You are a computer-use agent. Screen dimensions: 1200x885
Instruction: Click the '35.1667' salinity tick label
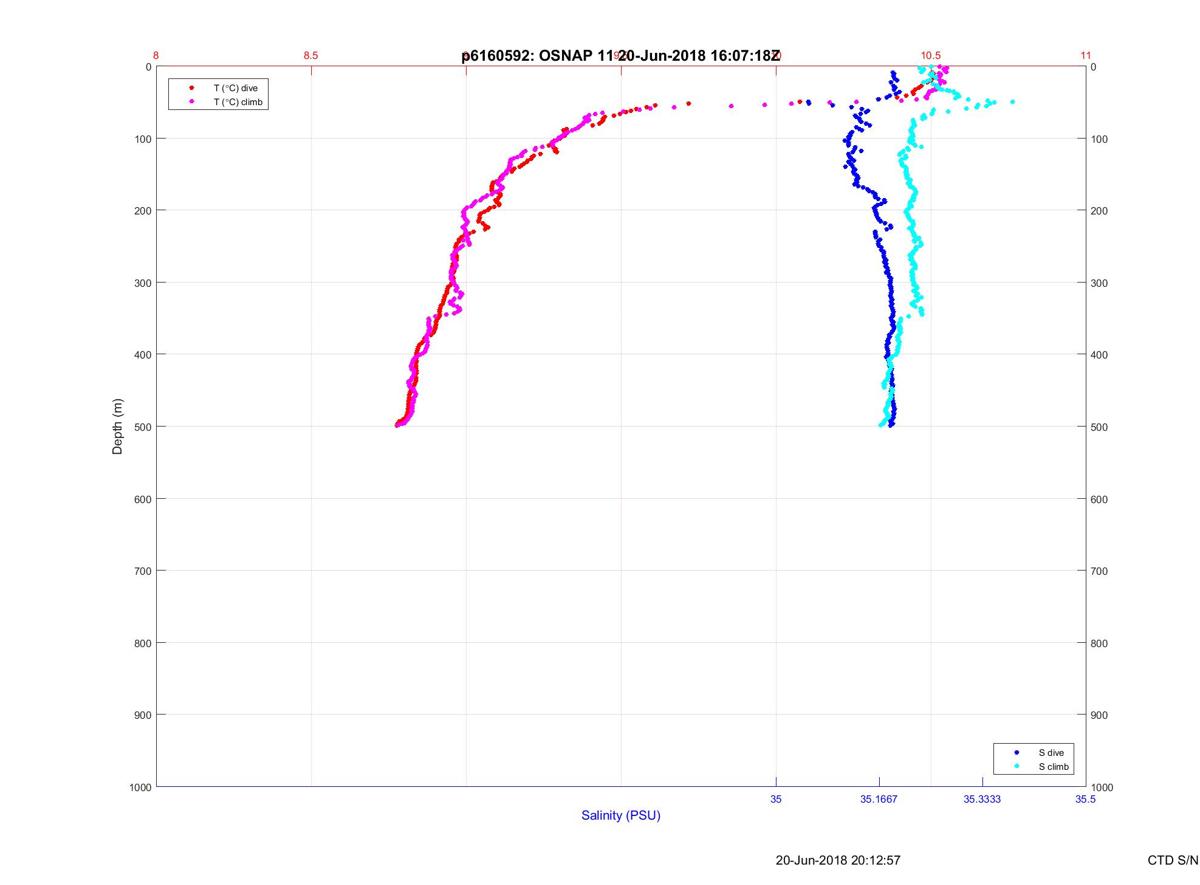pyautogui.click(x=879, y=799)
